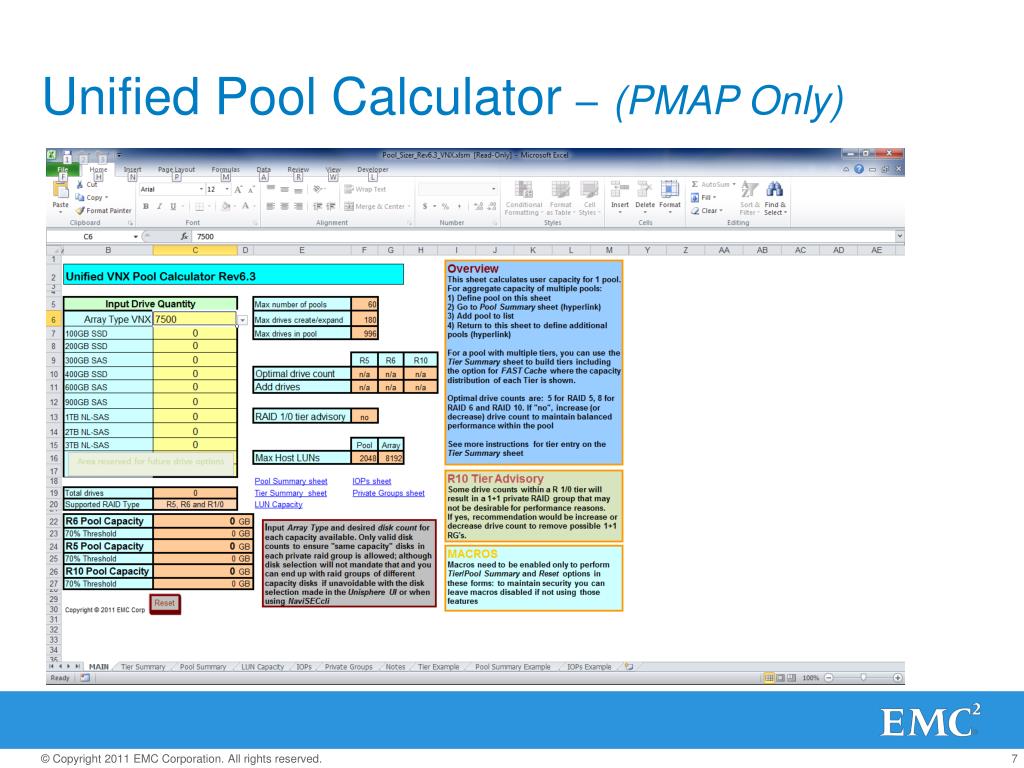The width and height of the screenshot is (1024, 768).
Task: Open the Tier Summary sheet tab
Action: (x=143, y=667)
